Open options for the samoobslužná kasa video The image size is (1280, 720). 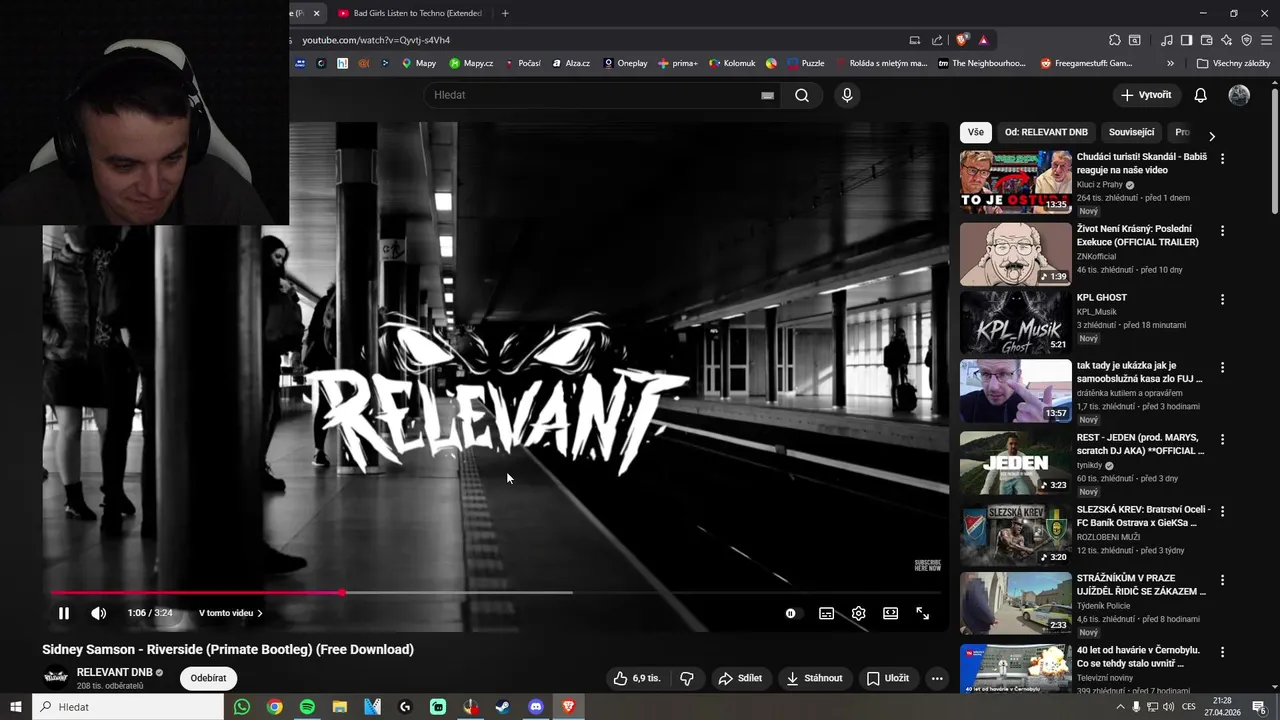coord(1222,368)
